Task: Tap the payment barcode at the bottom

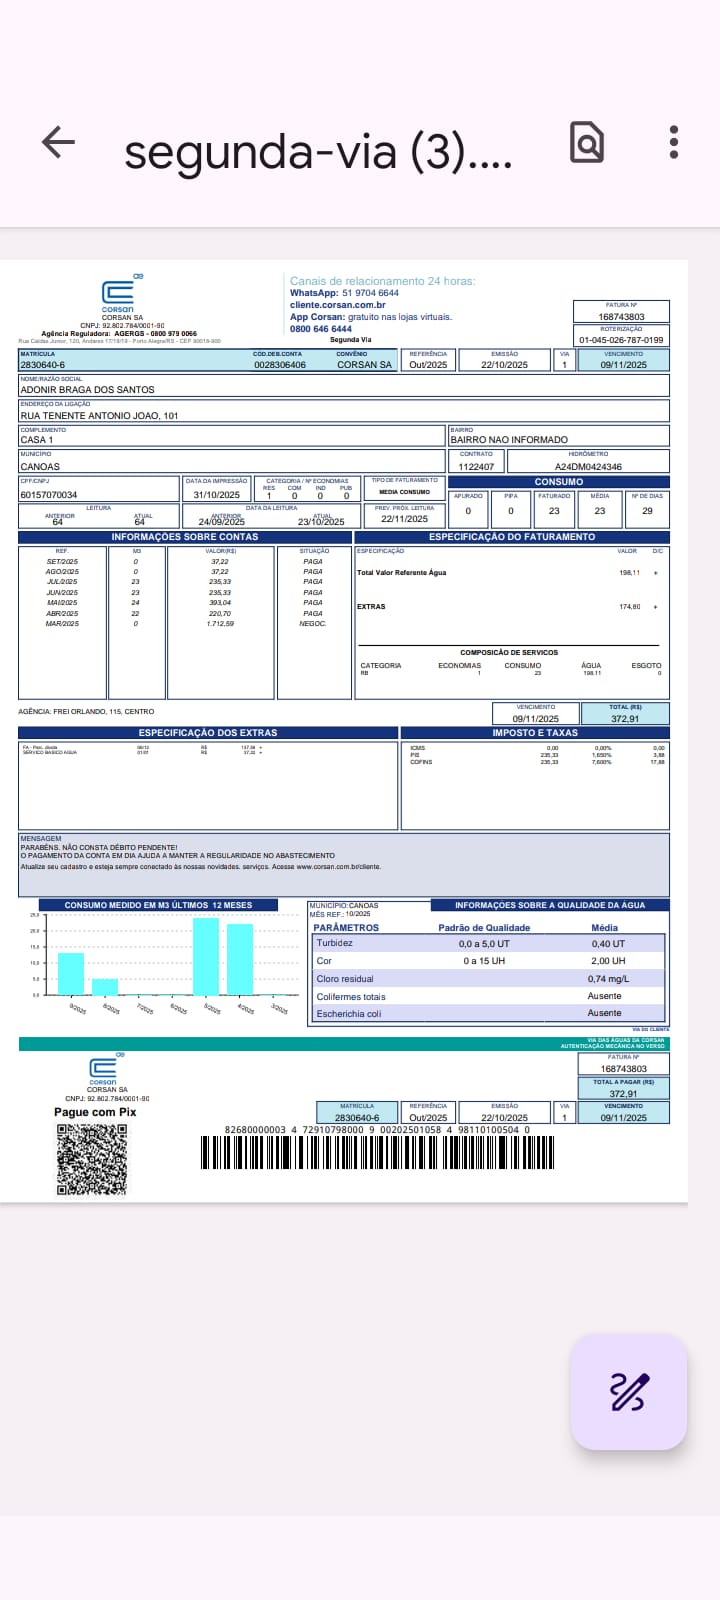Action: (x=376, y=1153)
